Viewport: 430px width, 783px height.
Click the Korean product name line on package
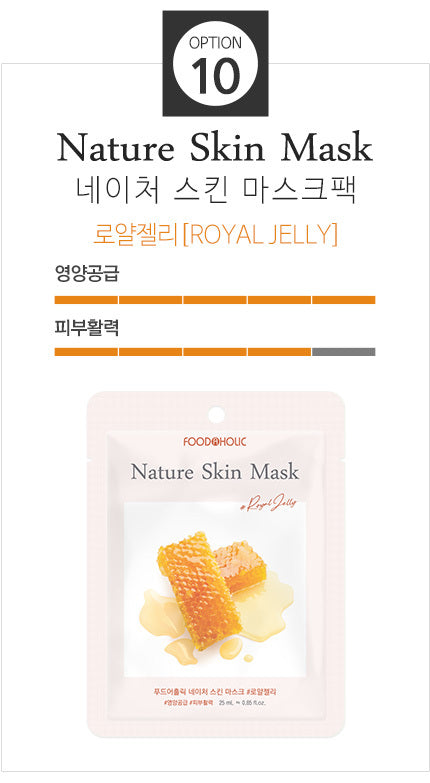pos(215,692)
